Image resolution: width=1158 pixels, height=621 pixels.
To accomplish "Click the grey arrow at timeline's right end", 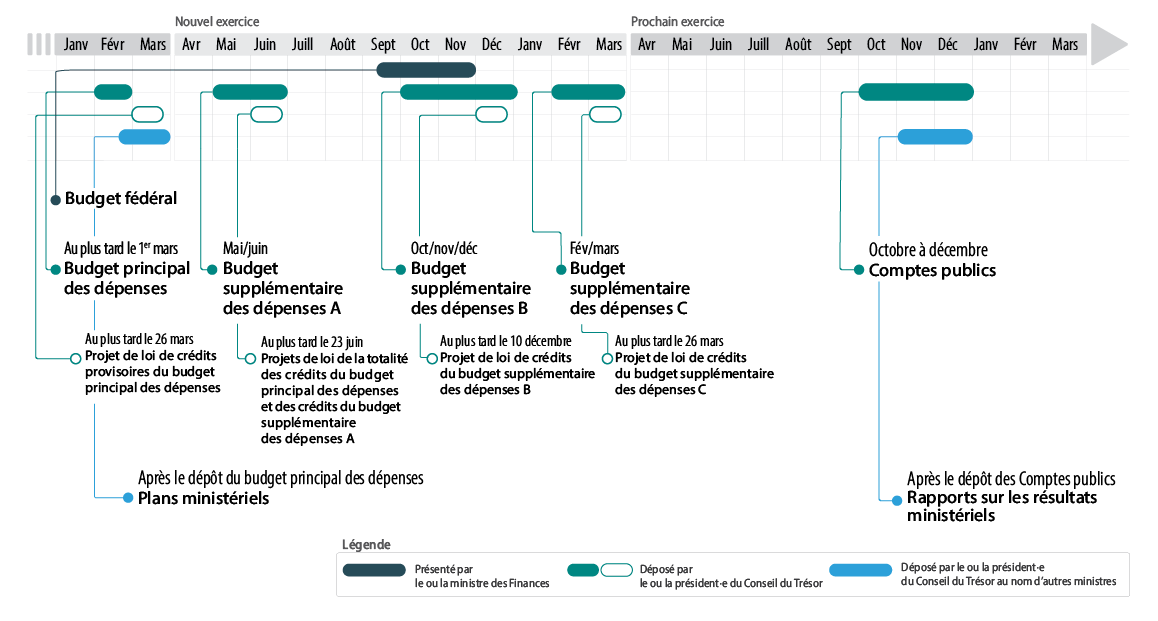I will coord(1108,44).
